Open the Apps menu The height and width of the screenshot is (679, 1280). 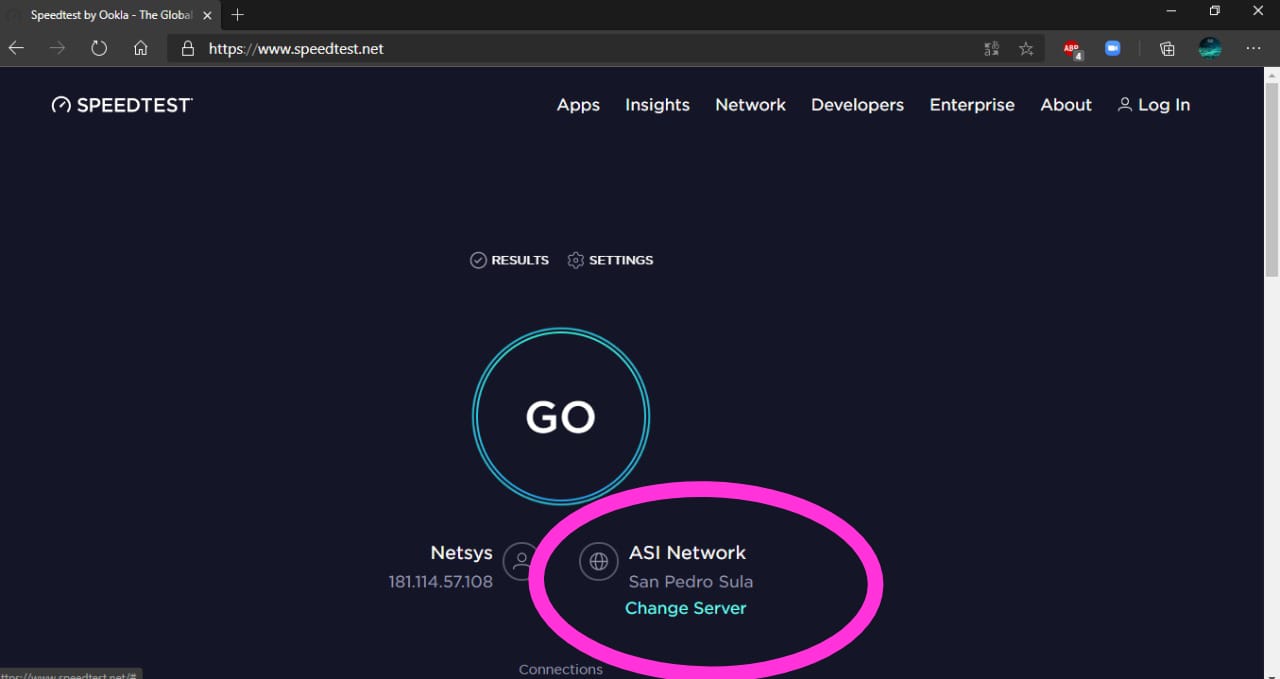[x=578, y=105]
